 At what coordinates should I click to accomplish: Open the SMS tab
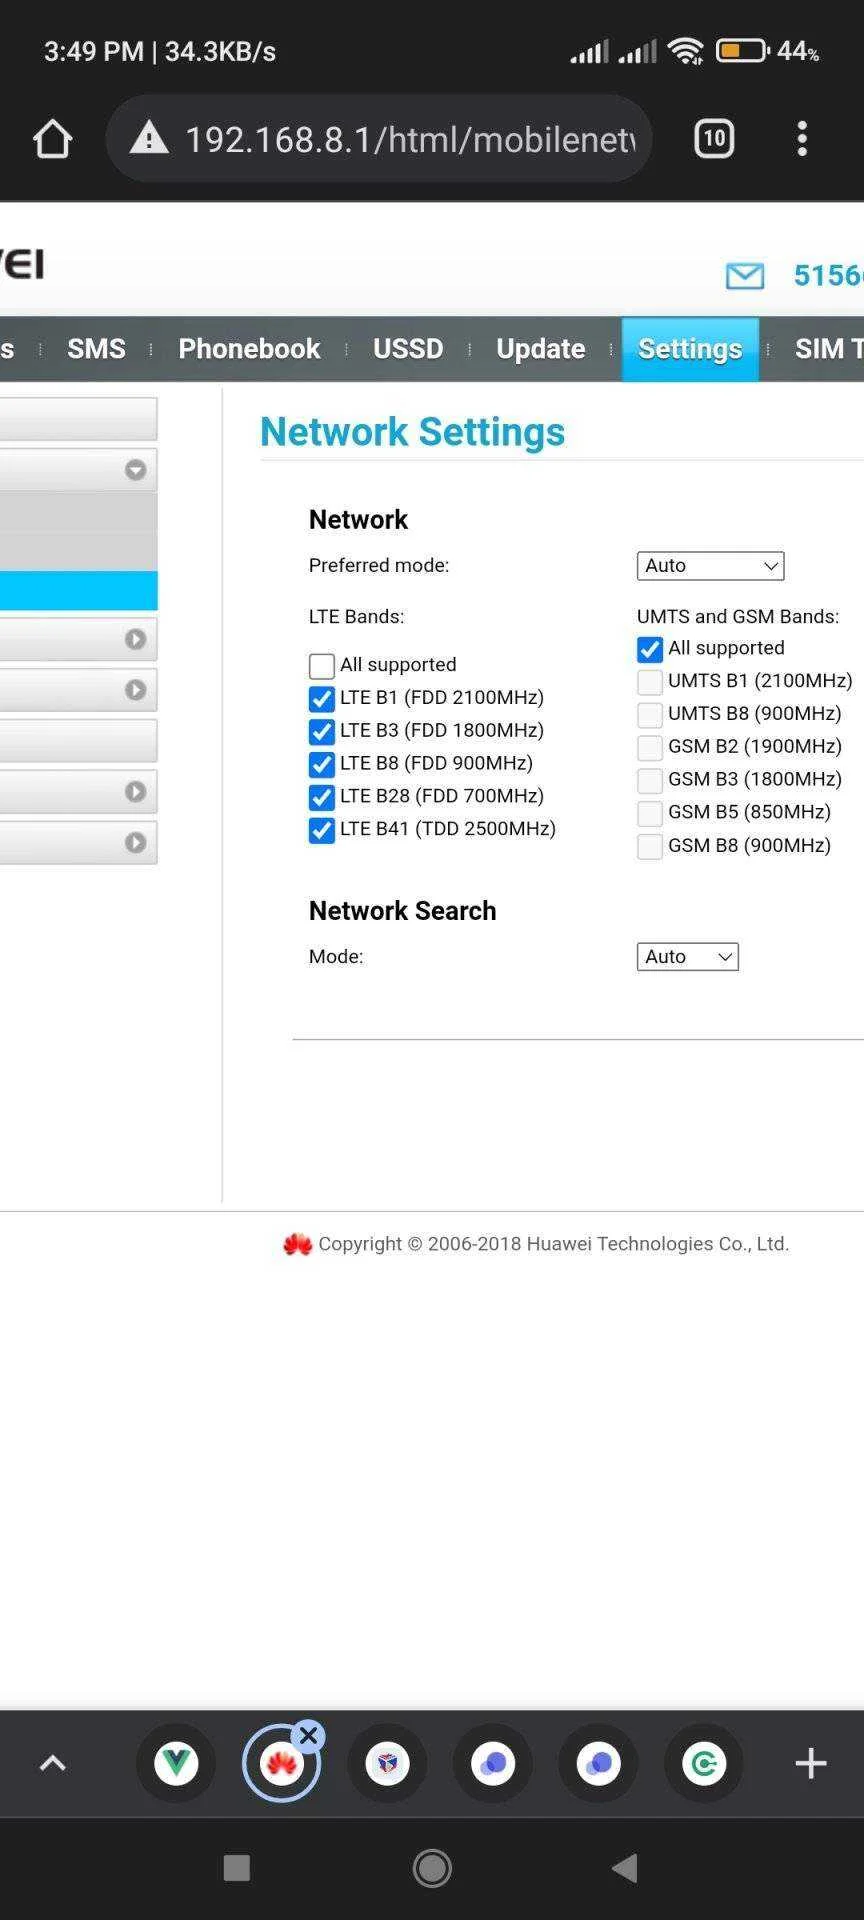96,349
